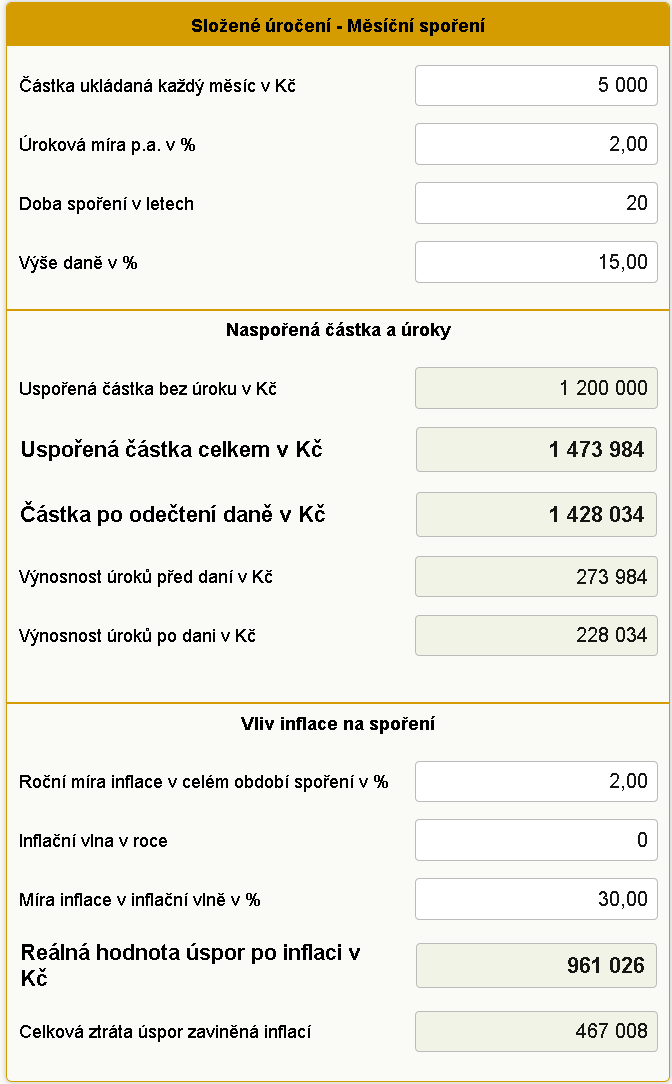672x1084 pixels.
Task: Click the 'Částka ukládaná každý měsíc v Kč' label
Action: (x=157, y=86)
